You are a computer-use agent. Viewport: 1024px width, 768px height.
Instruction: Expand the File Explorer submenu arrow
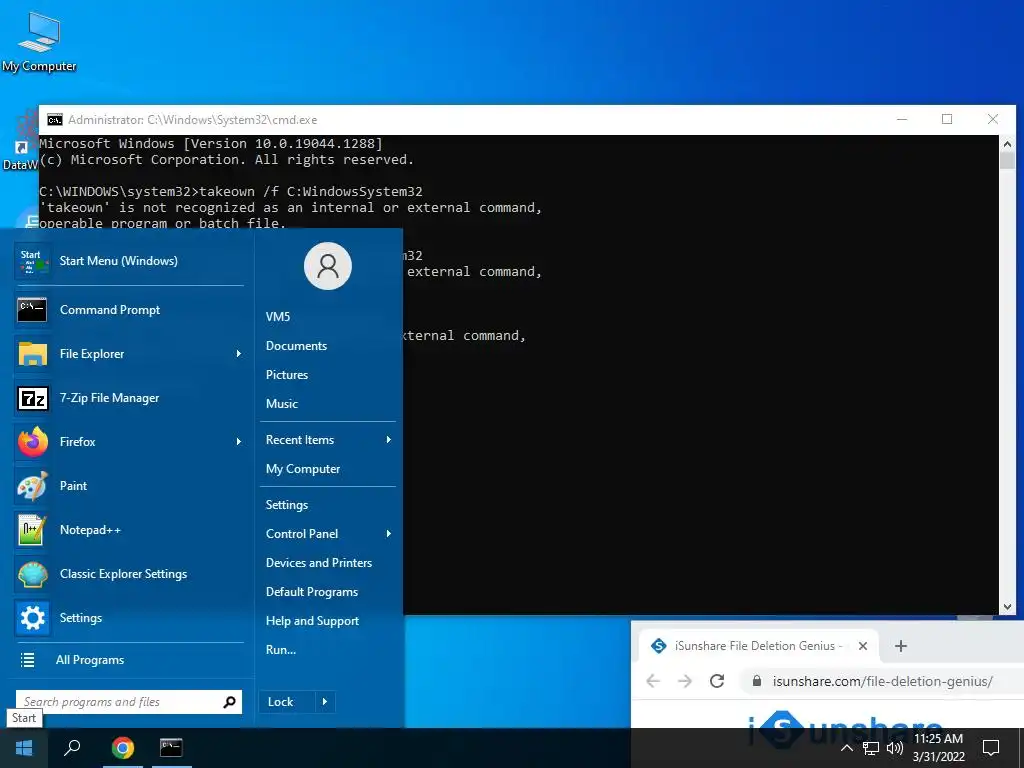(238, 353)
